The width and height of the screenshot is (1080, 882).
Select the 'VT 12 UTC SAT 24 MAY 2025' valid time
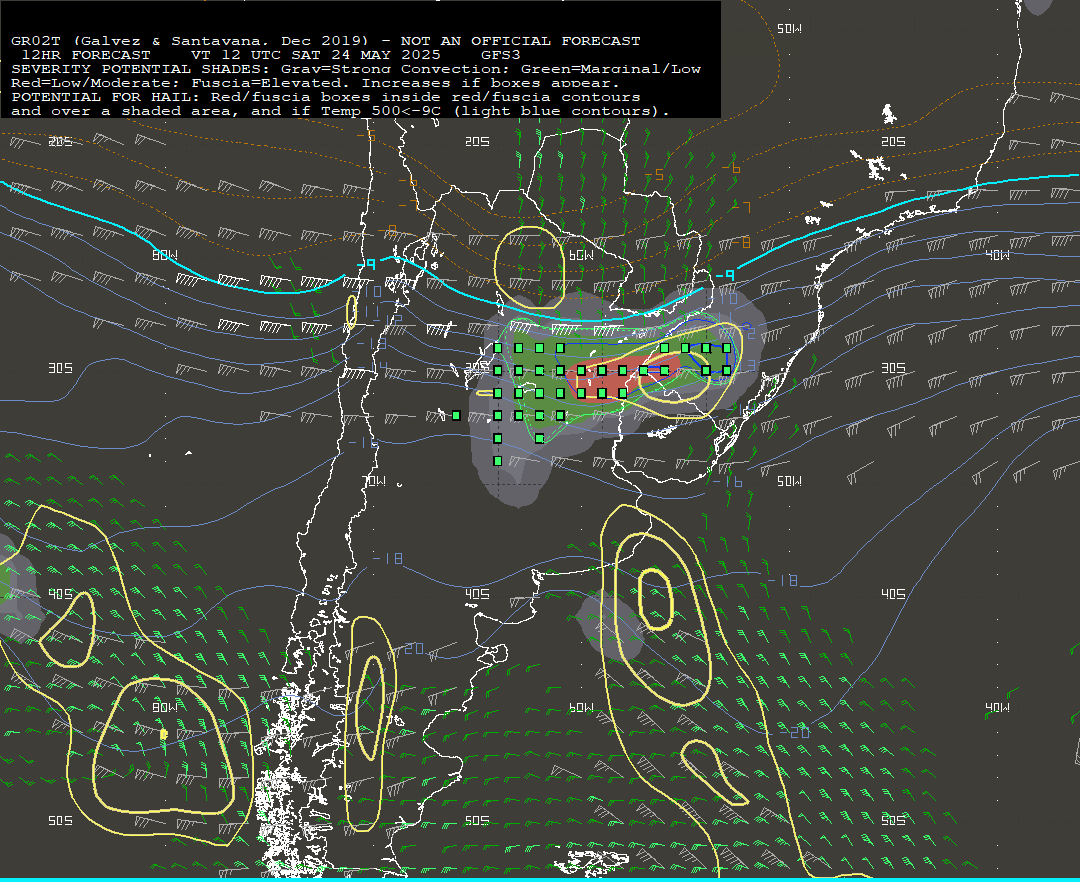pos(315,55)
